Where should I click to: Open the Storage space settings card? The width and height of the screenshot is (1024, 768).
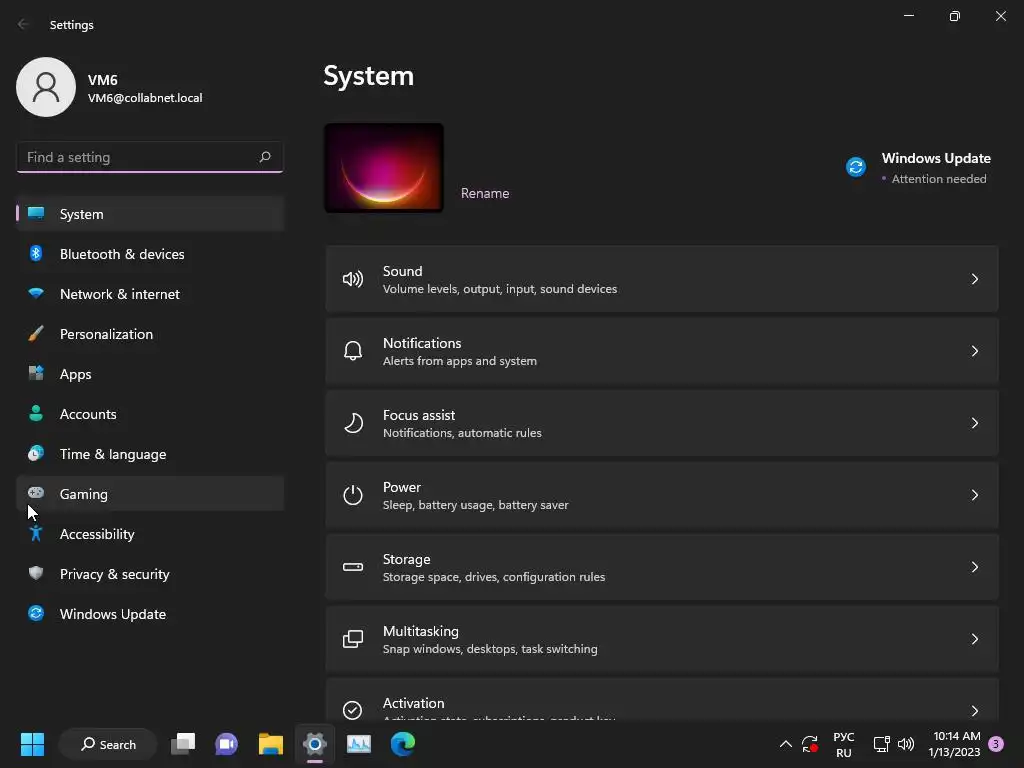pos(662,567)
